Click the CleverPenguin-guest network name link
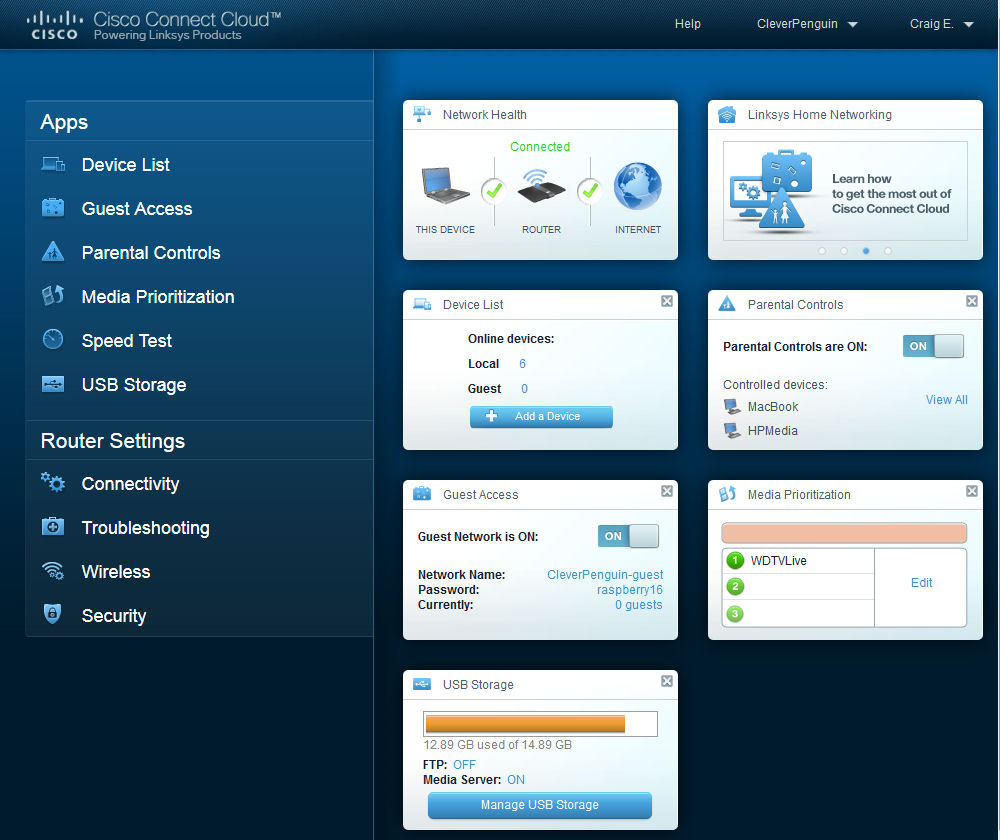1000x840 pixels. pos(605,575)
